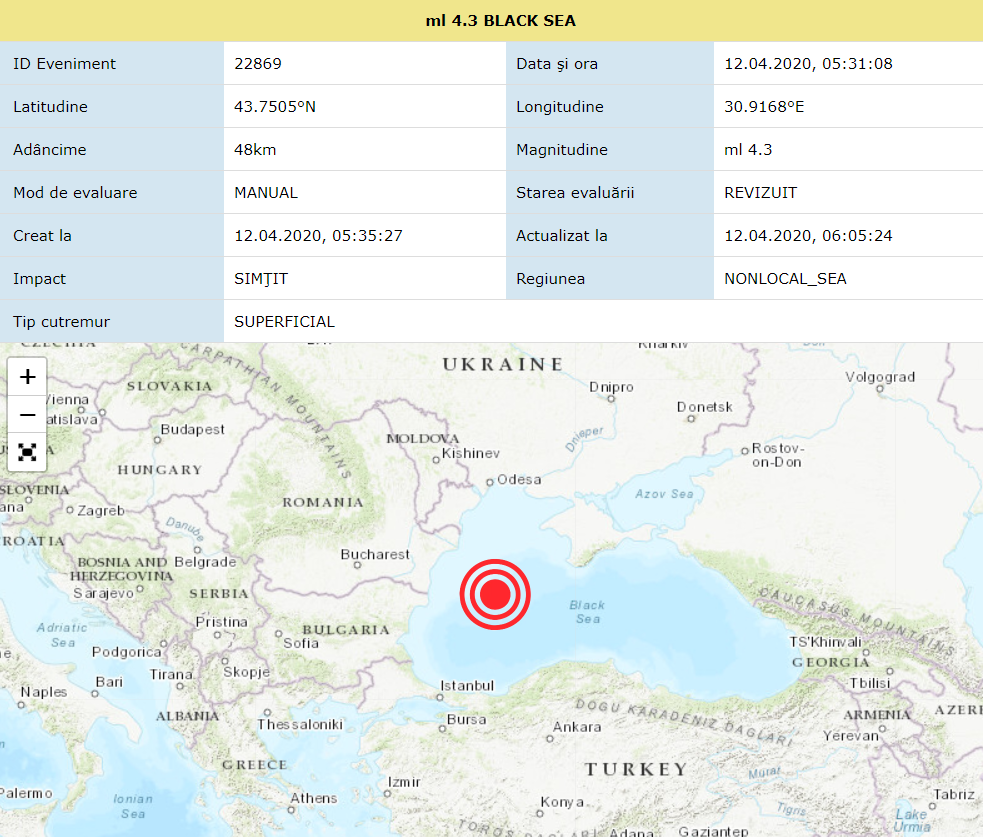Click the longitude value 30.9168°E

764,107
